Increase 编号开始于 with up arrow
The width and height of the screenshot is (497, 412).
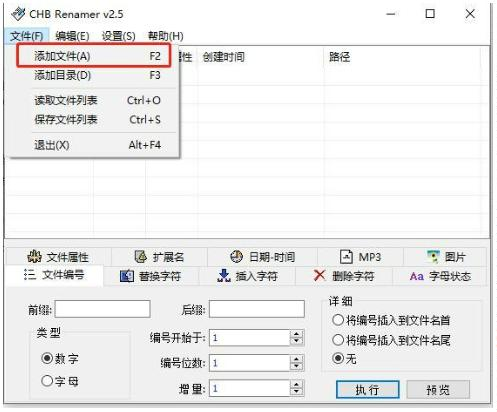296,334
